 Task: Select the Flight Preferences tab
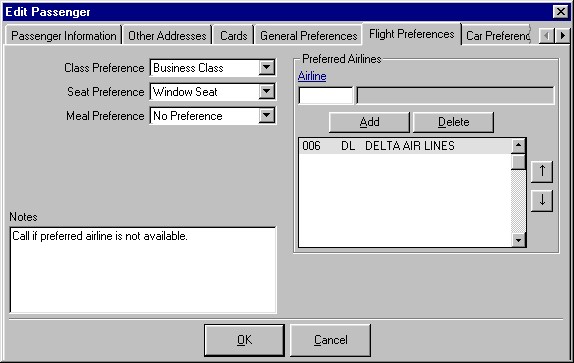411,34
